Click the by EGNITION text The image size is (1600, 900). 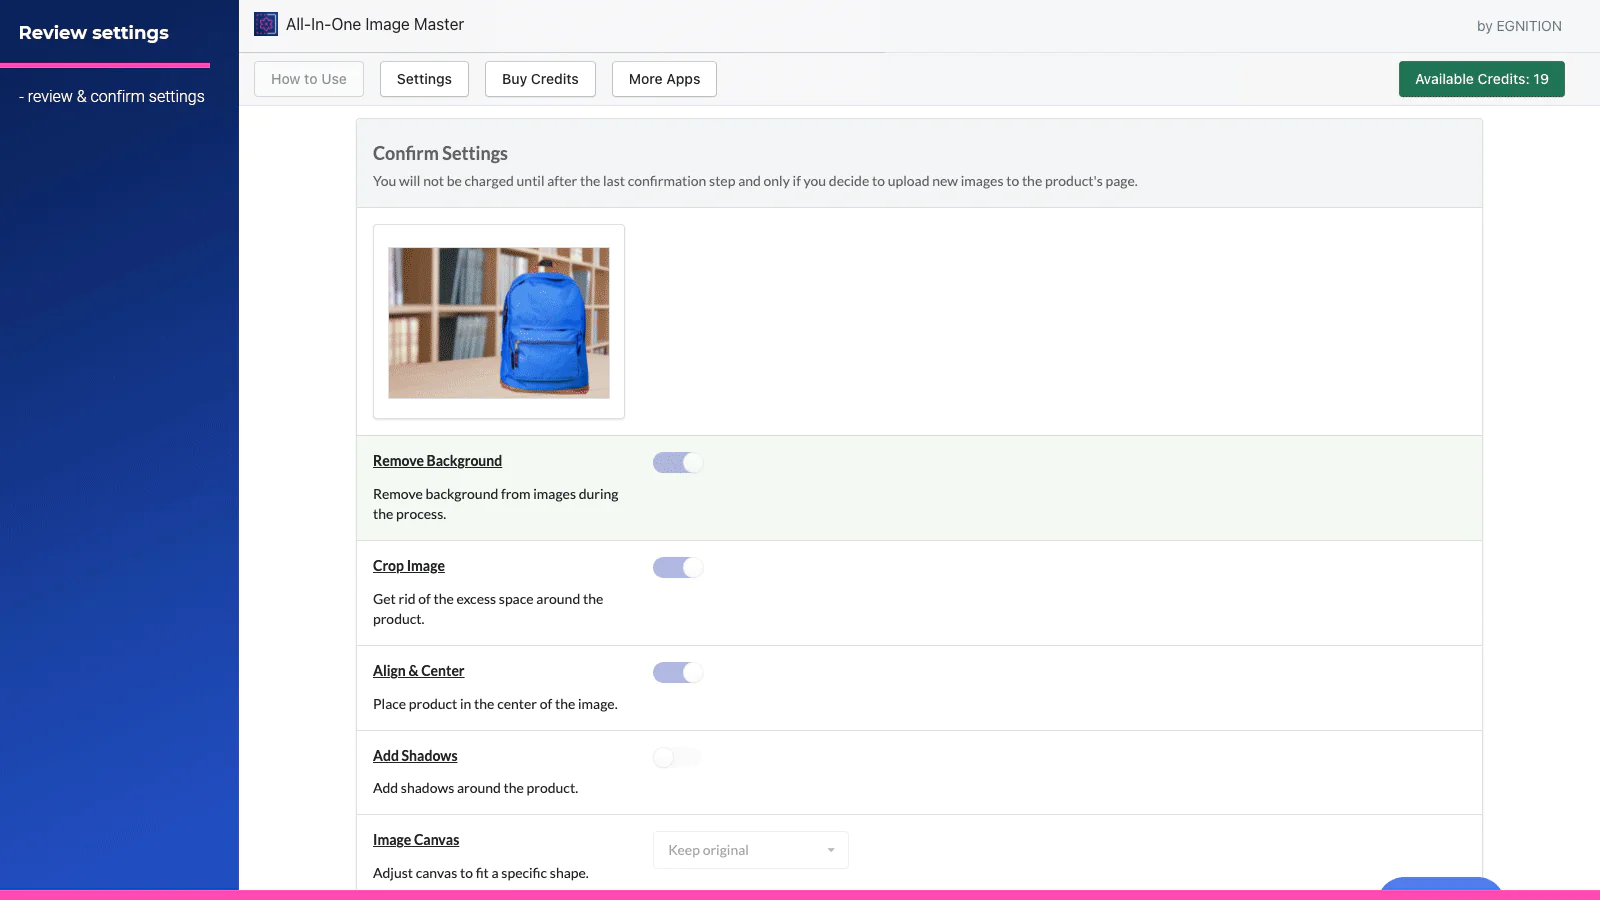click(1518, 26)
